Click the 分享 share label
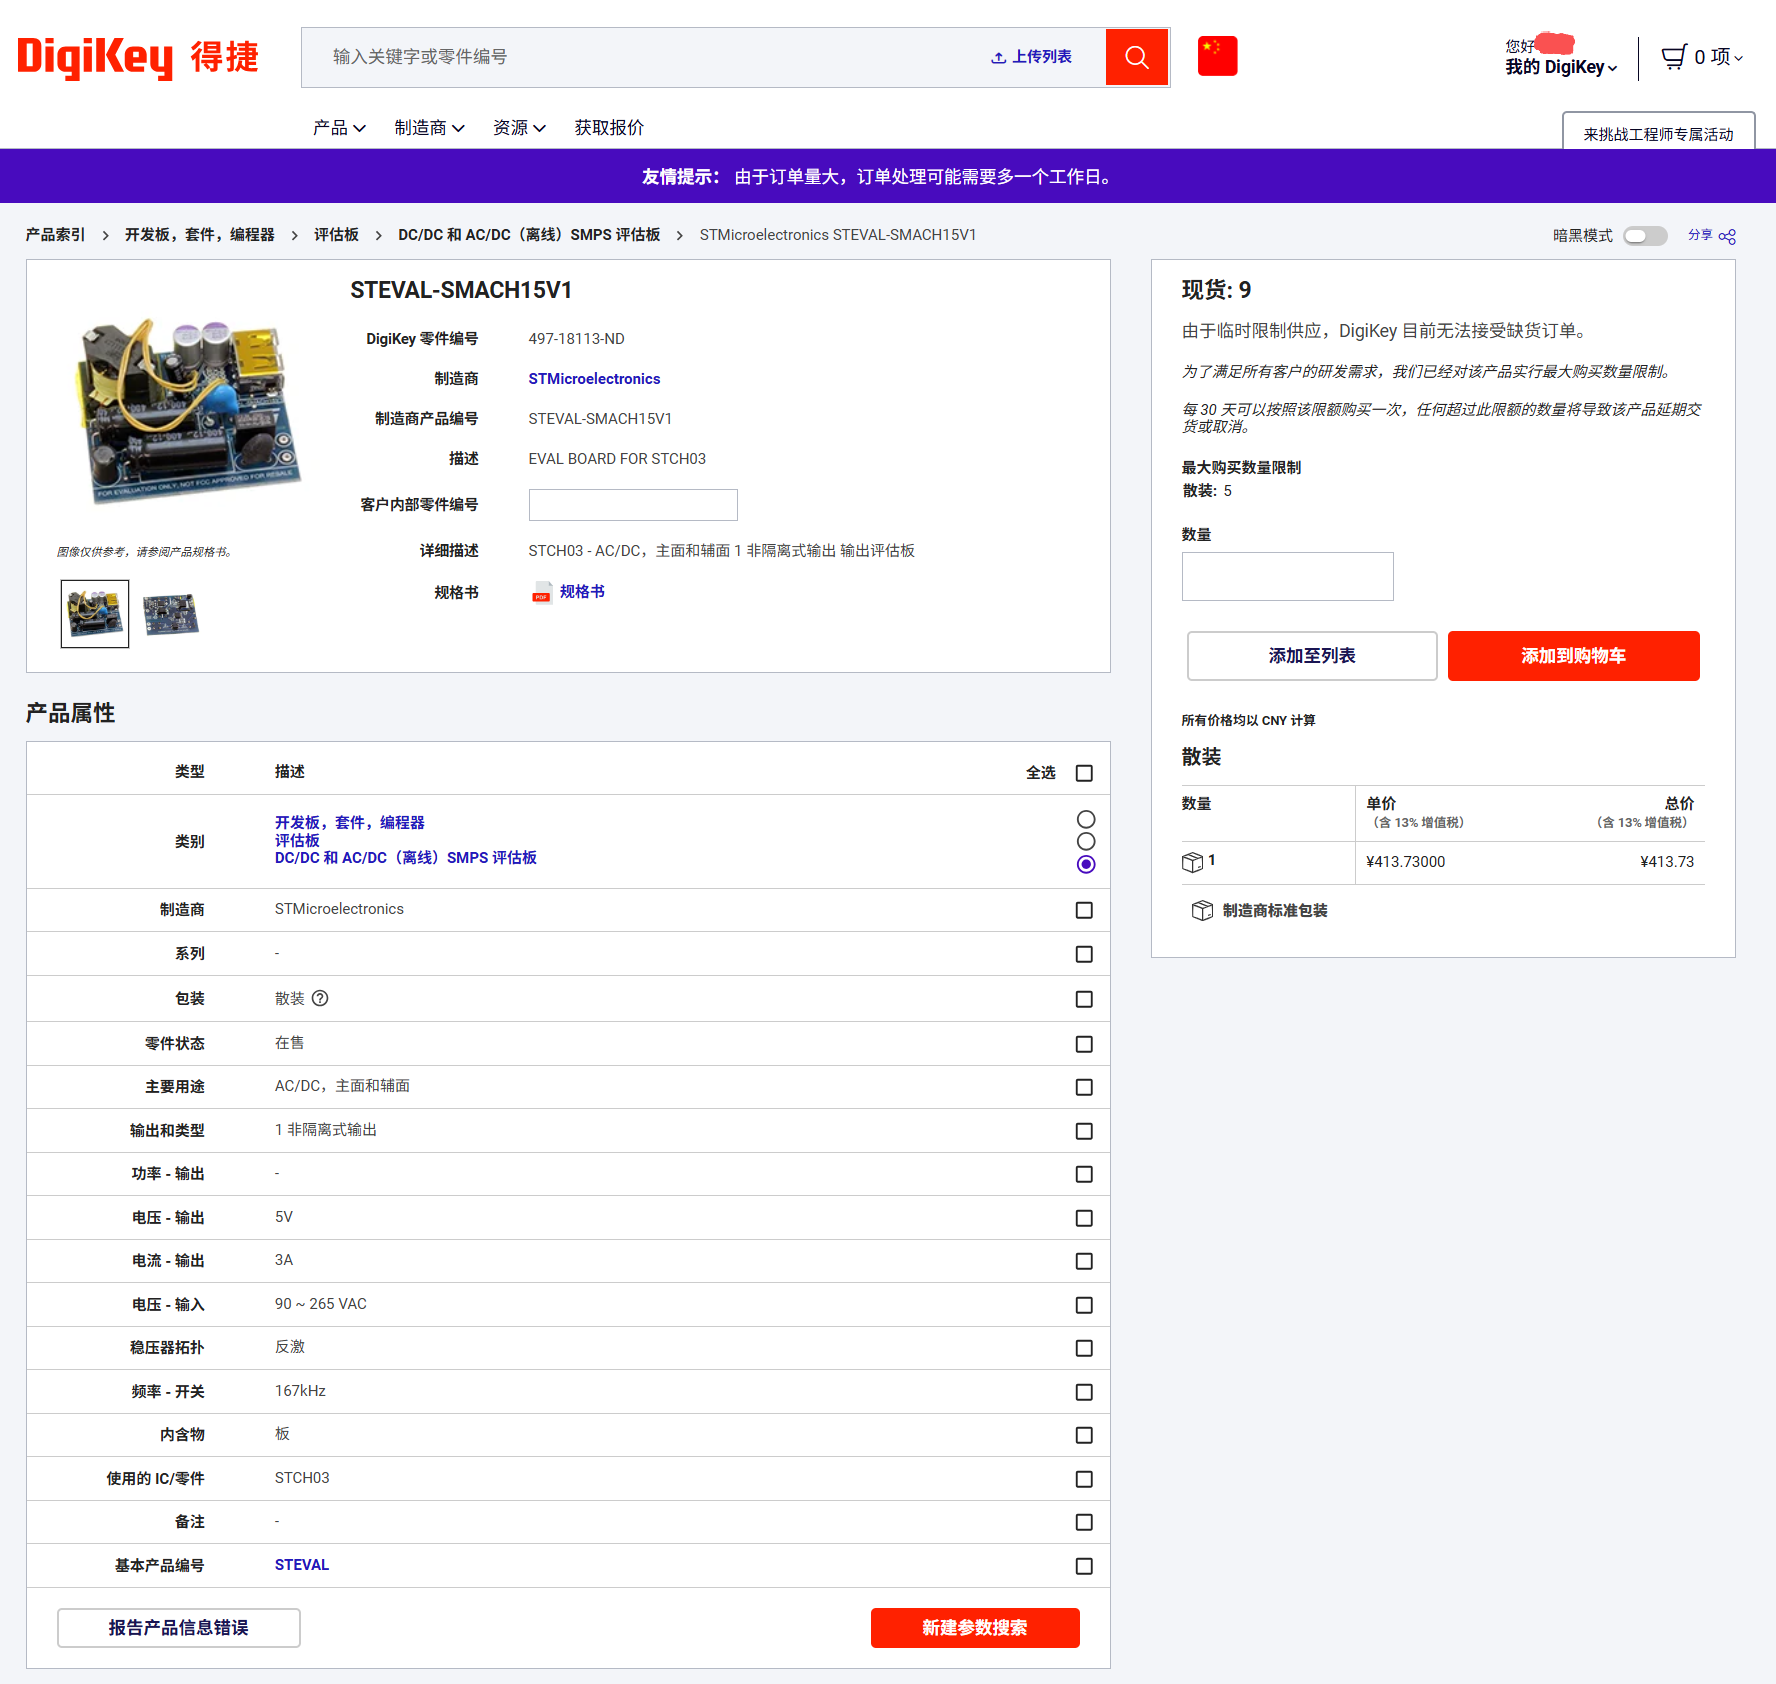This screenshot has width=1776, height=1684. pos(1700,235)
